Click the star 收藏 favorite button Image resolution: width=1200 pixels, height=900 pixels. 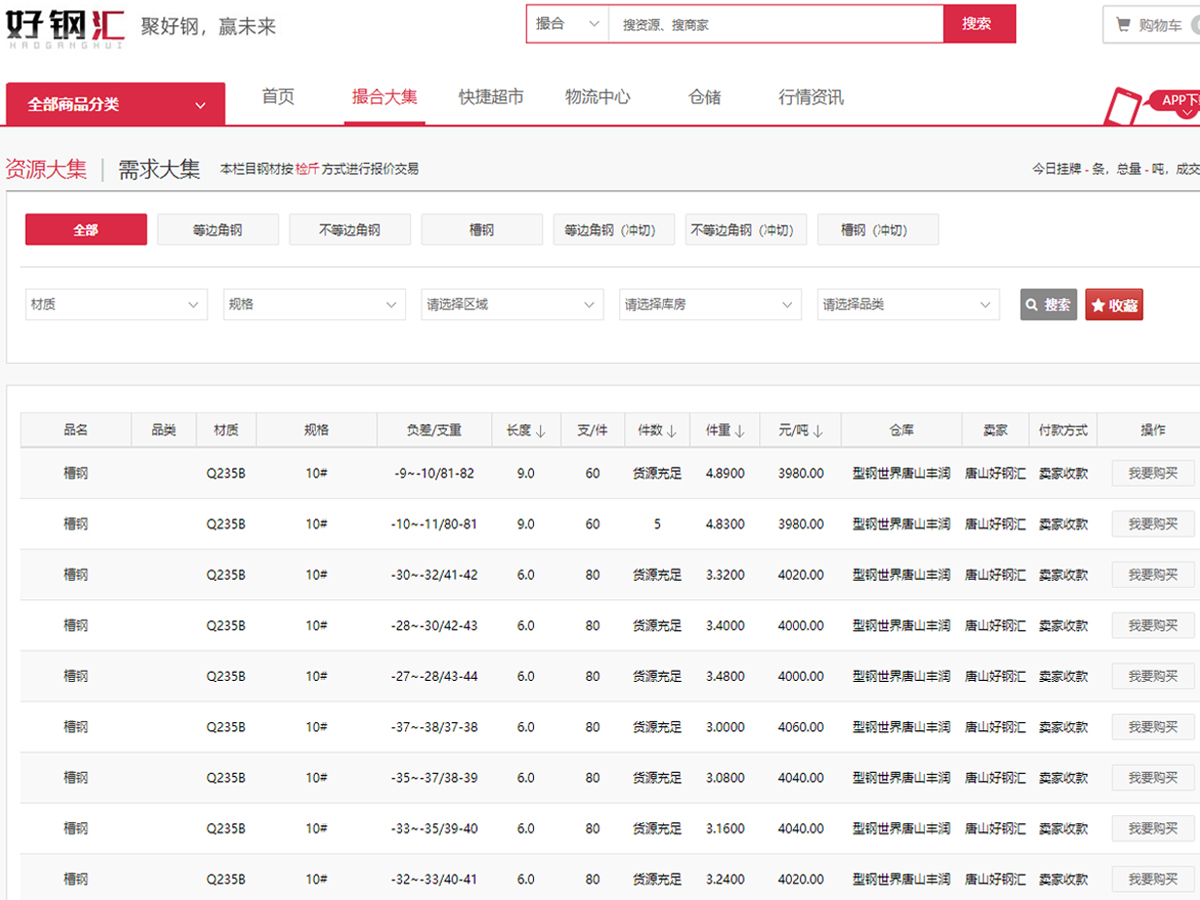click(x=1113, y=305)
